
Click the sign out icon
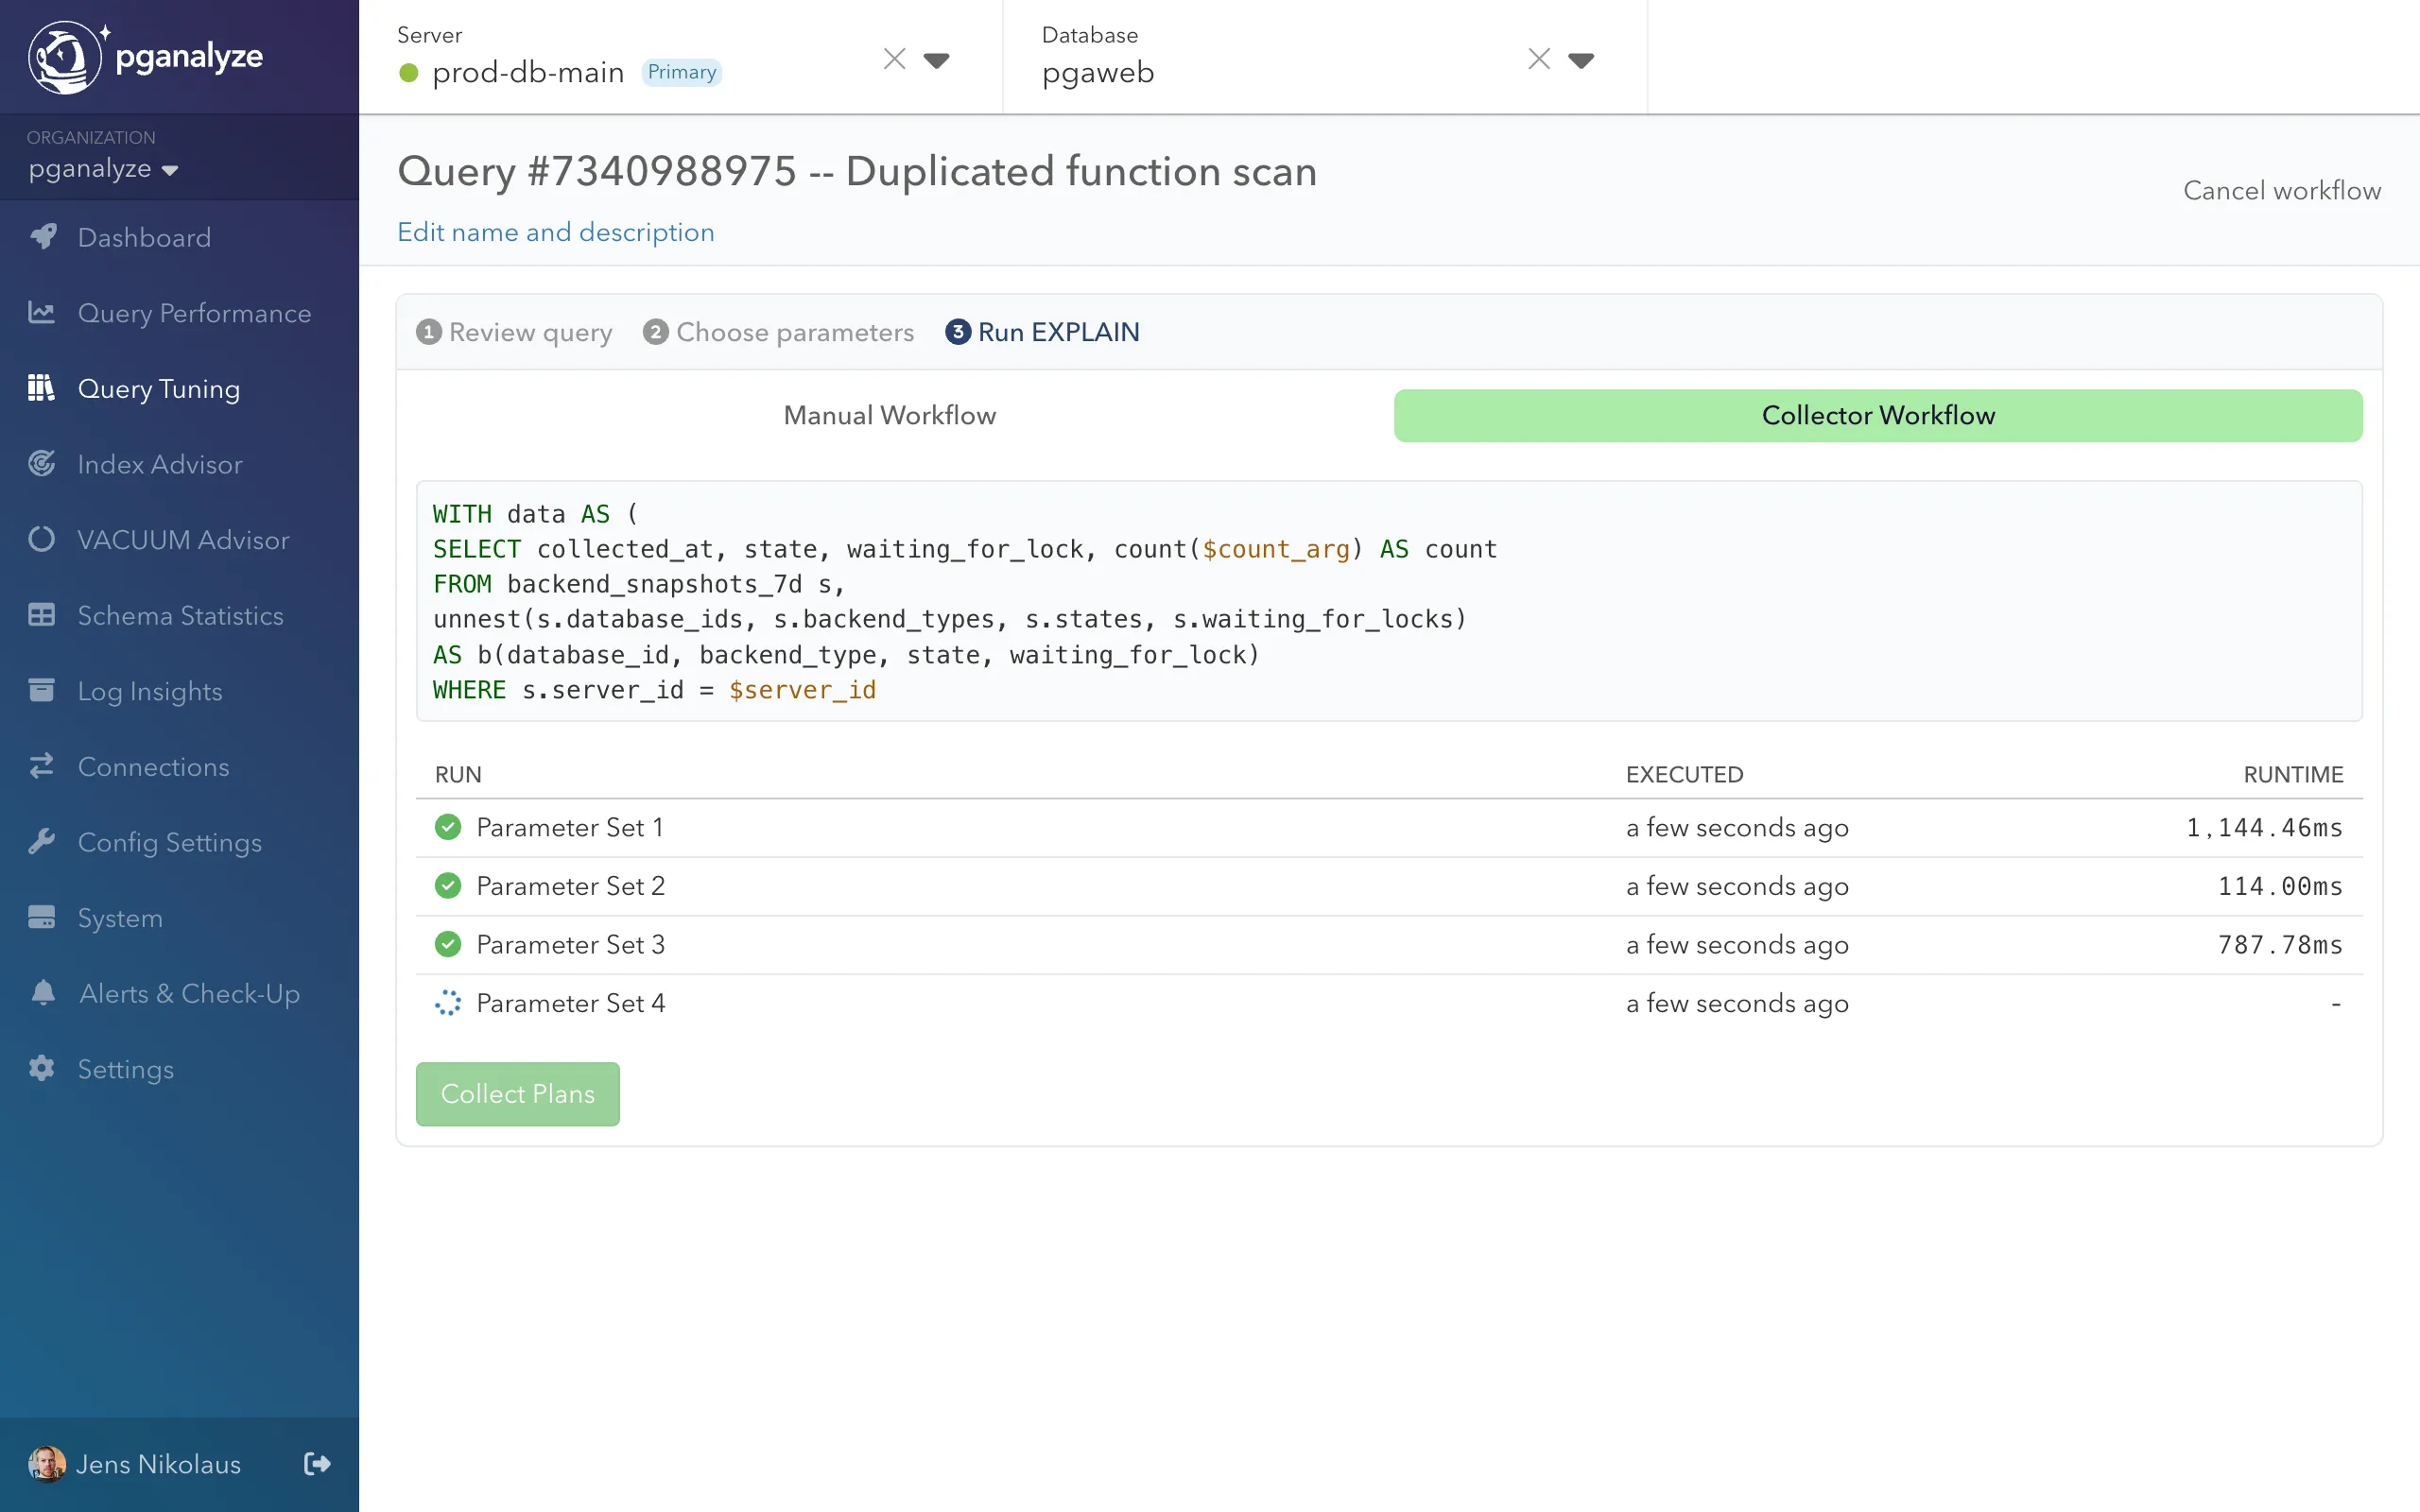pos(317,1464)
